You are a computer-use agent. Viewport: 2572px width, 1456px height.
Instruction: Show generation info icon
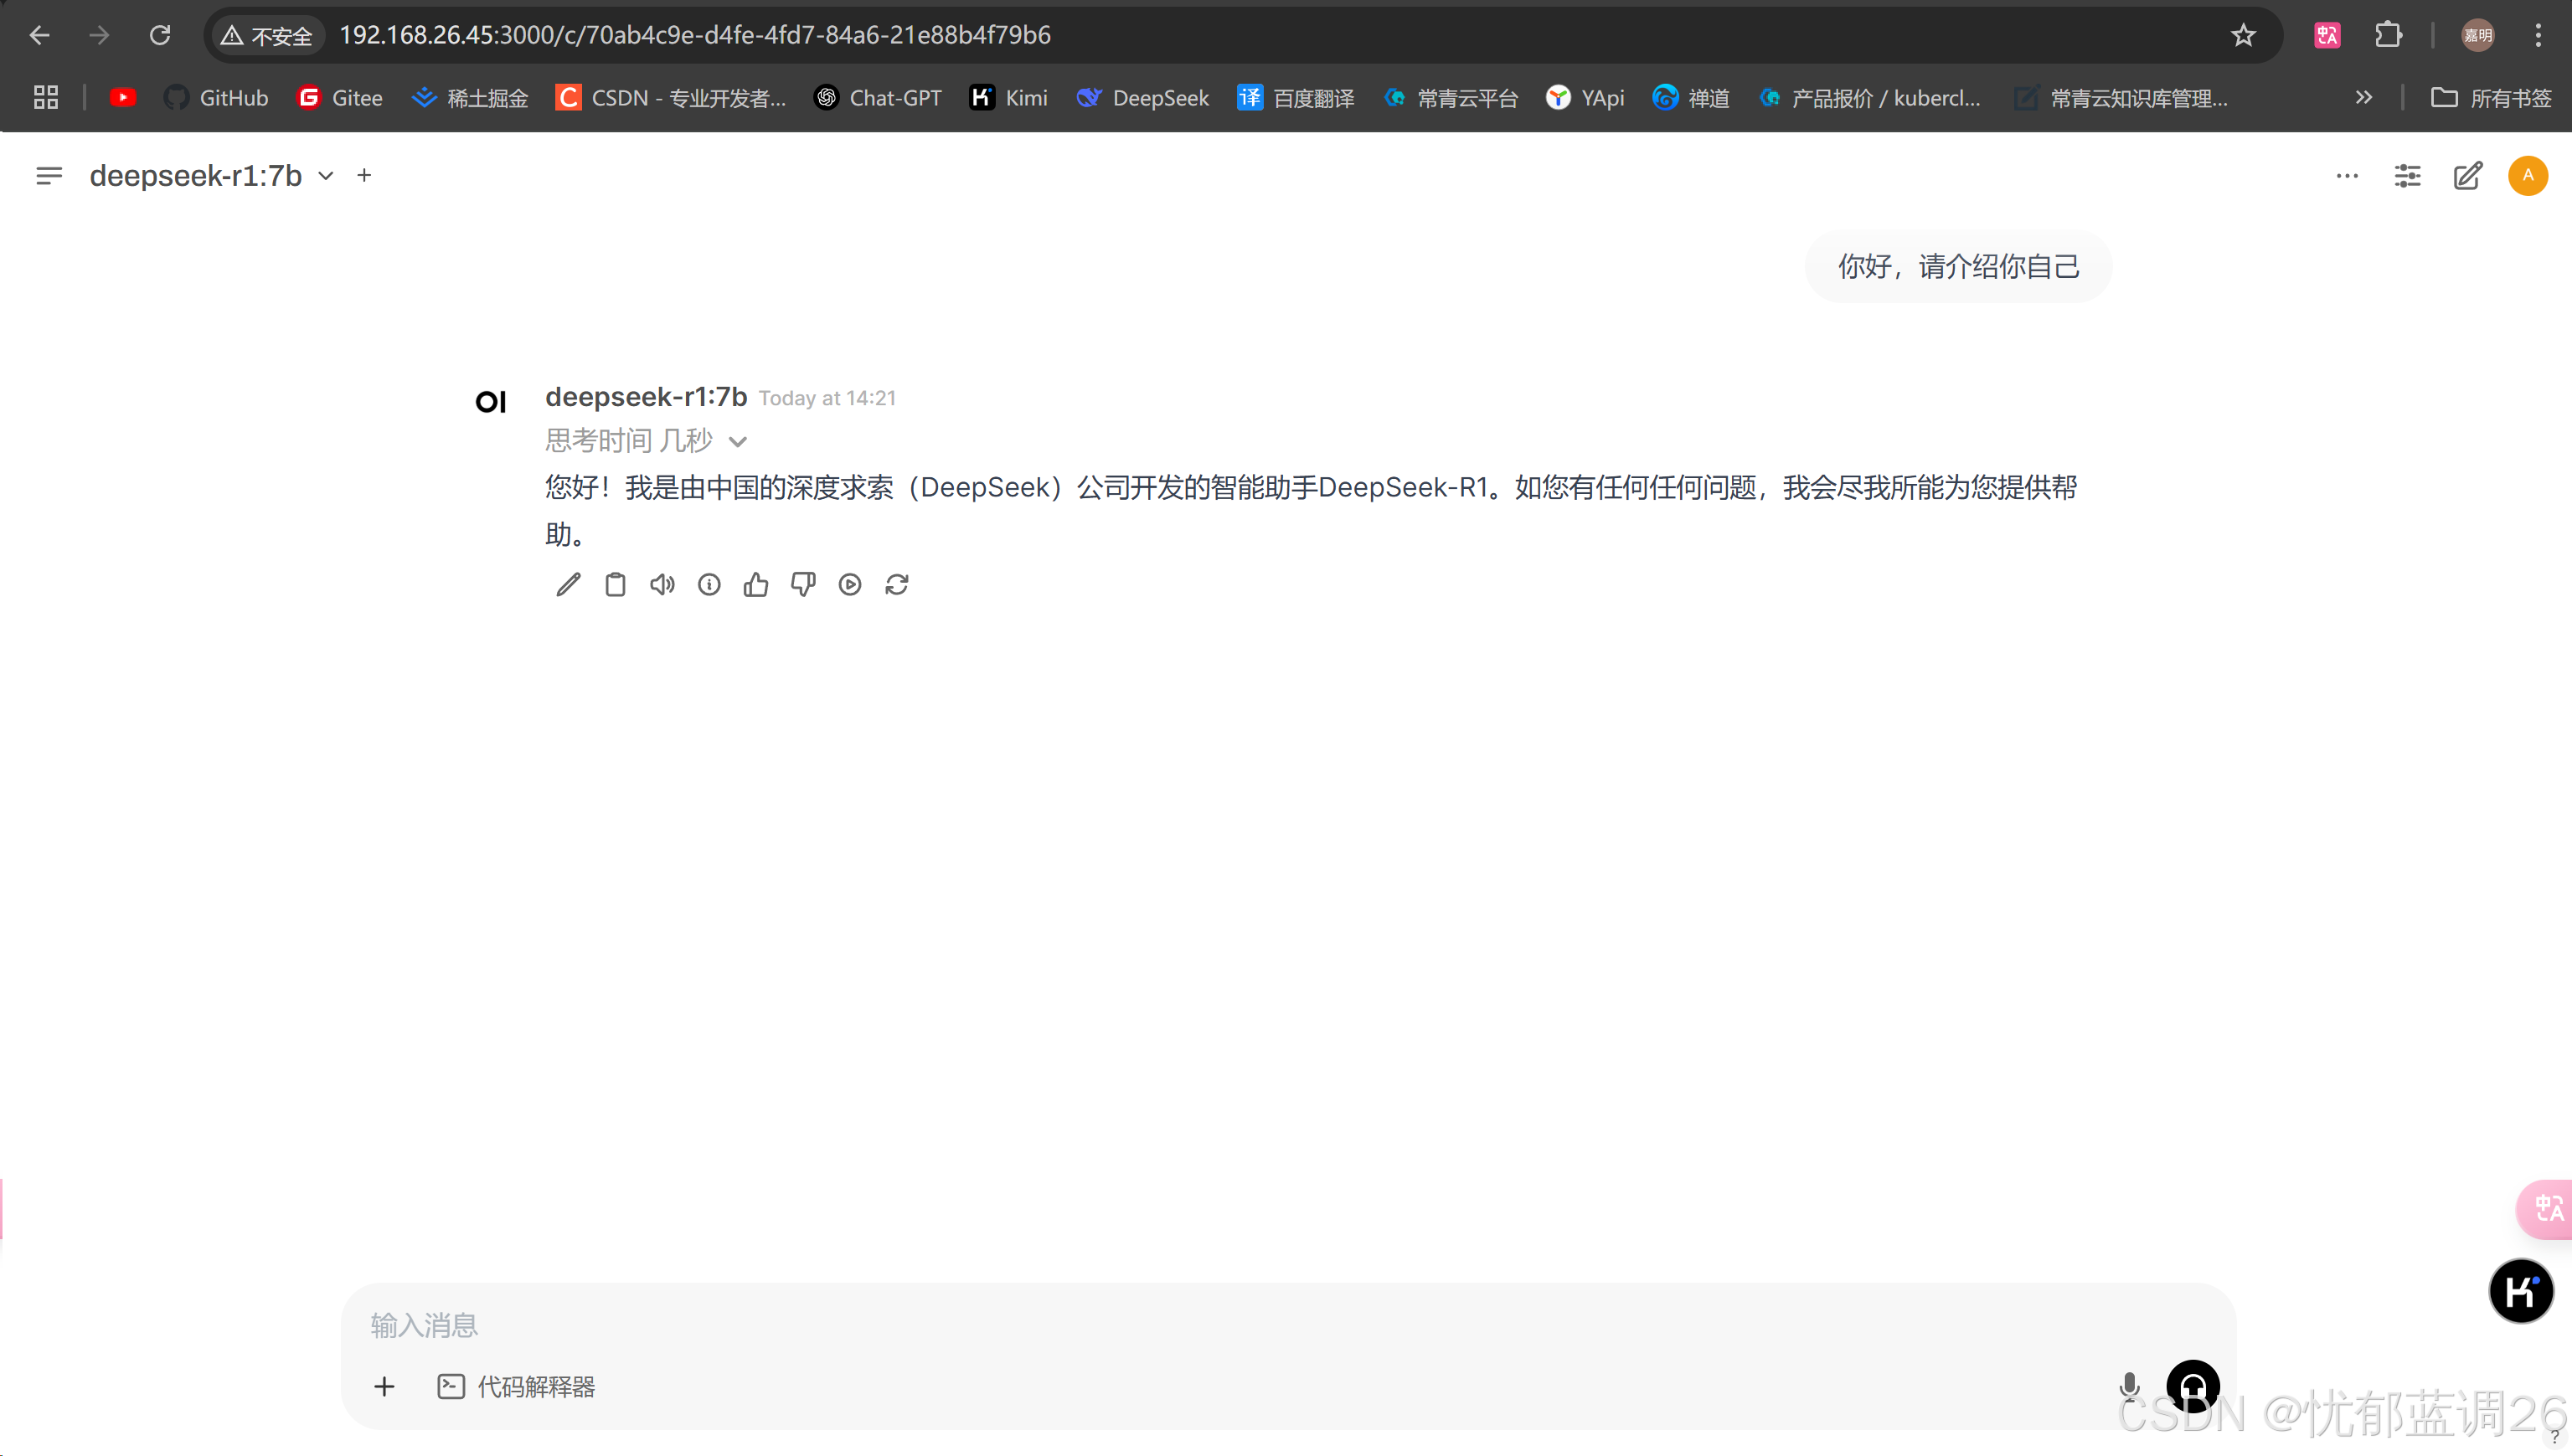point(709,585)
